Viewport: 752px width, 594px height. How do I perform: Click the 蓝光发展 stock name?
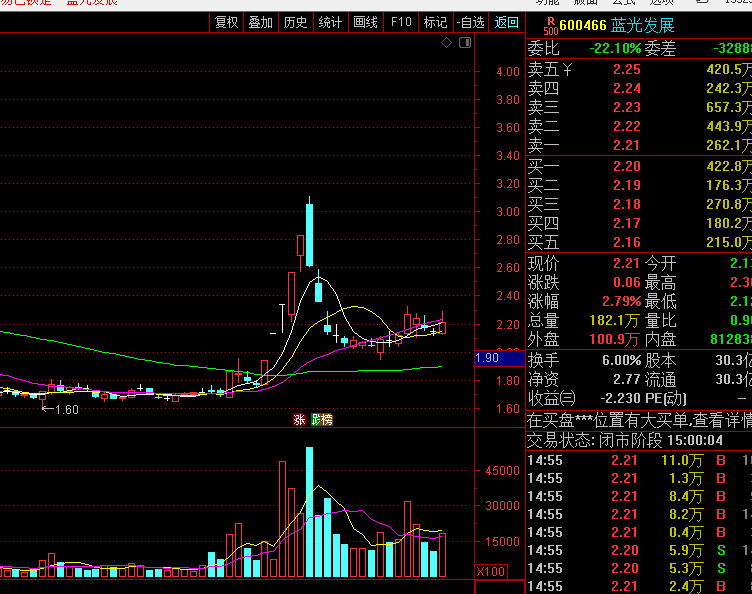644,26
